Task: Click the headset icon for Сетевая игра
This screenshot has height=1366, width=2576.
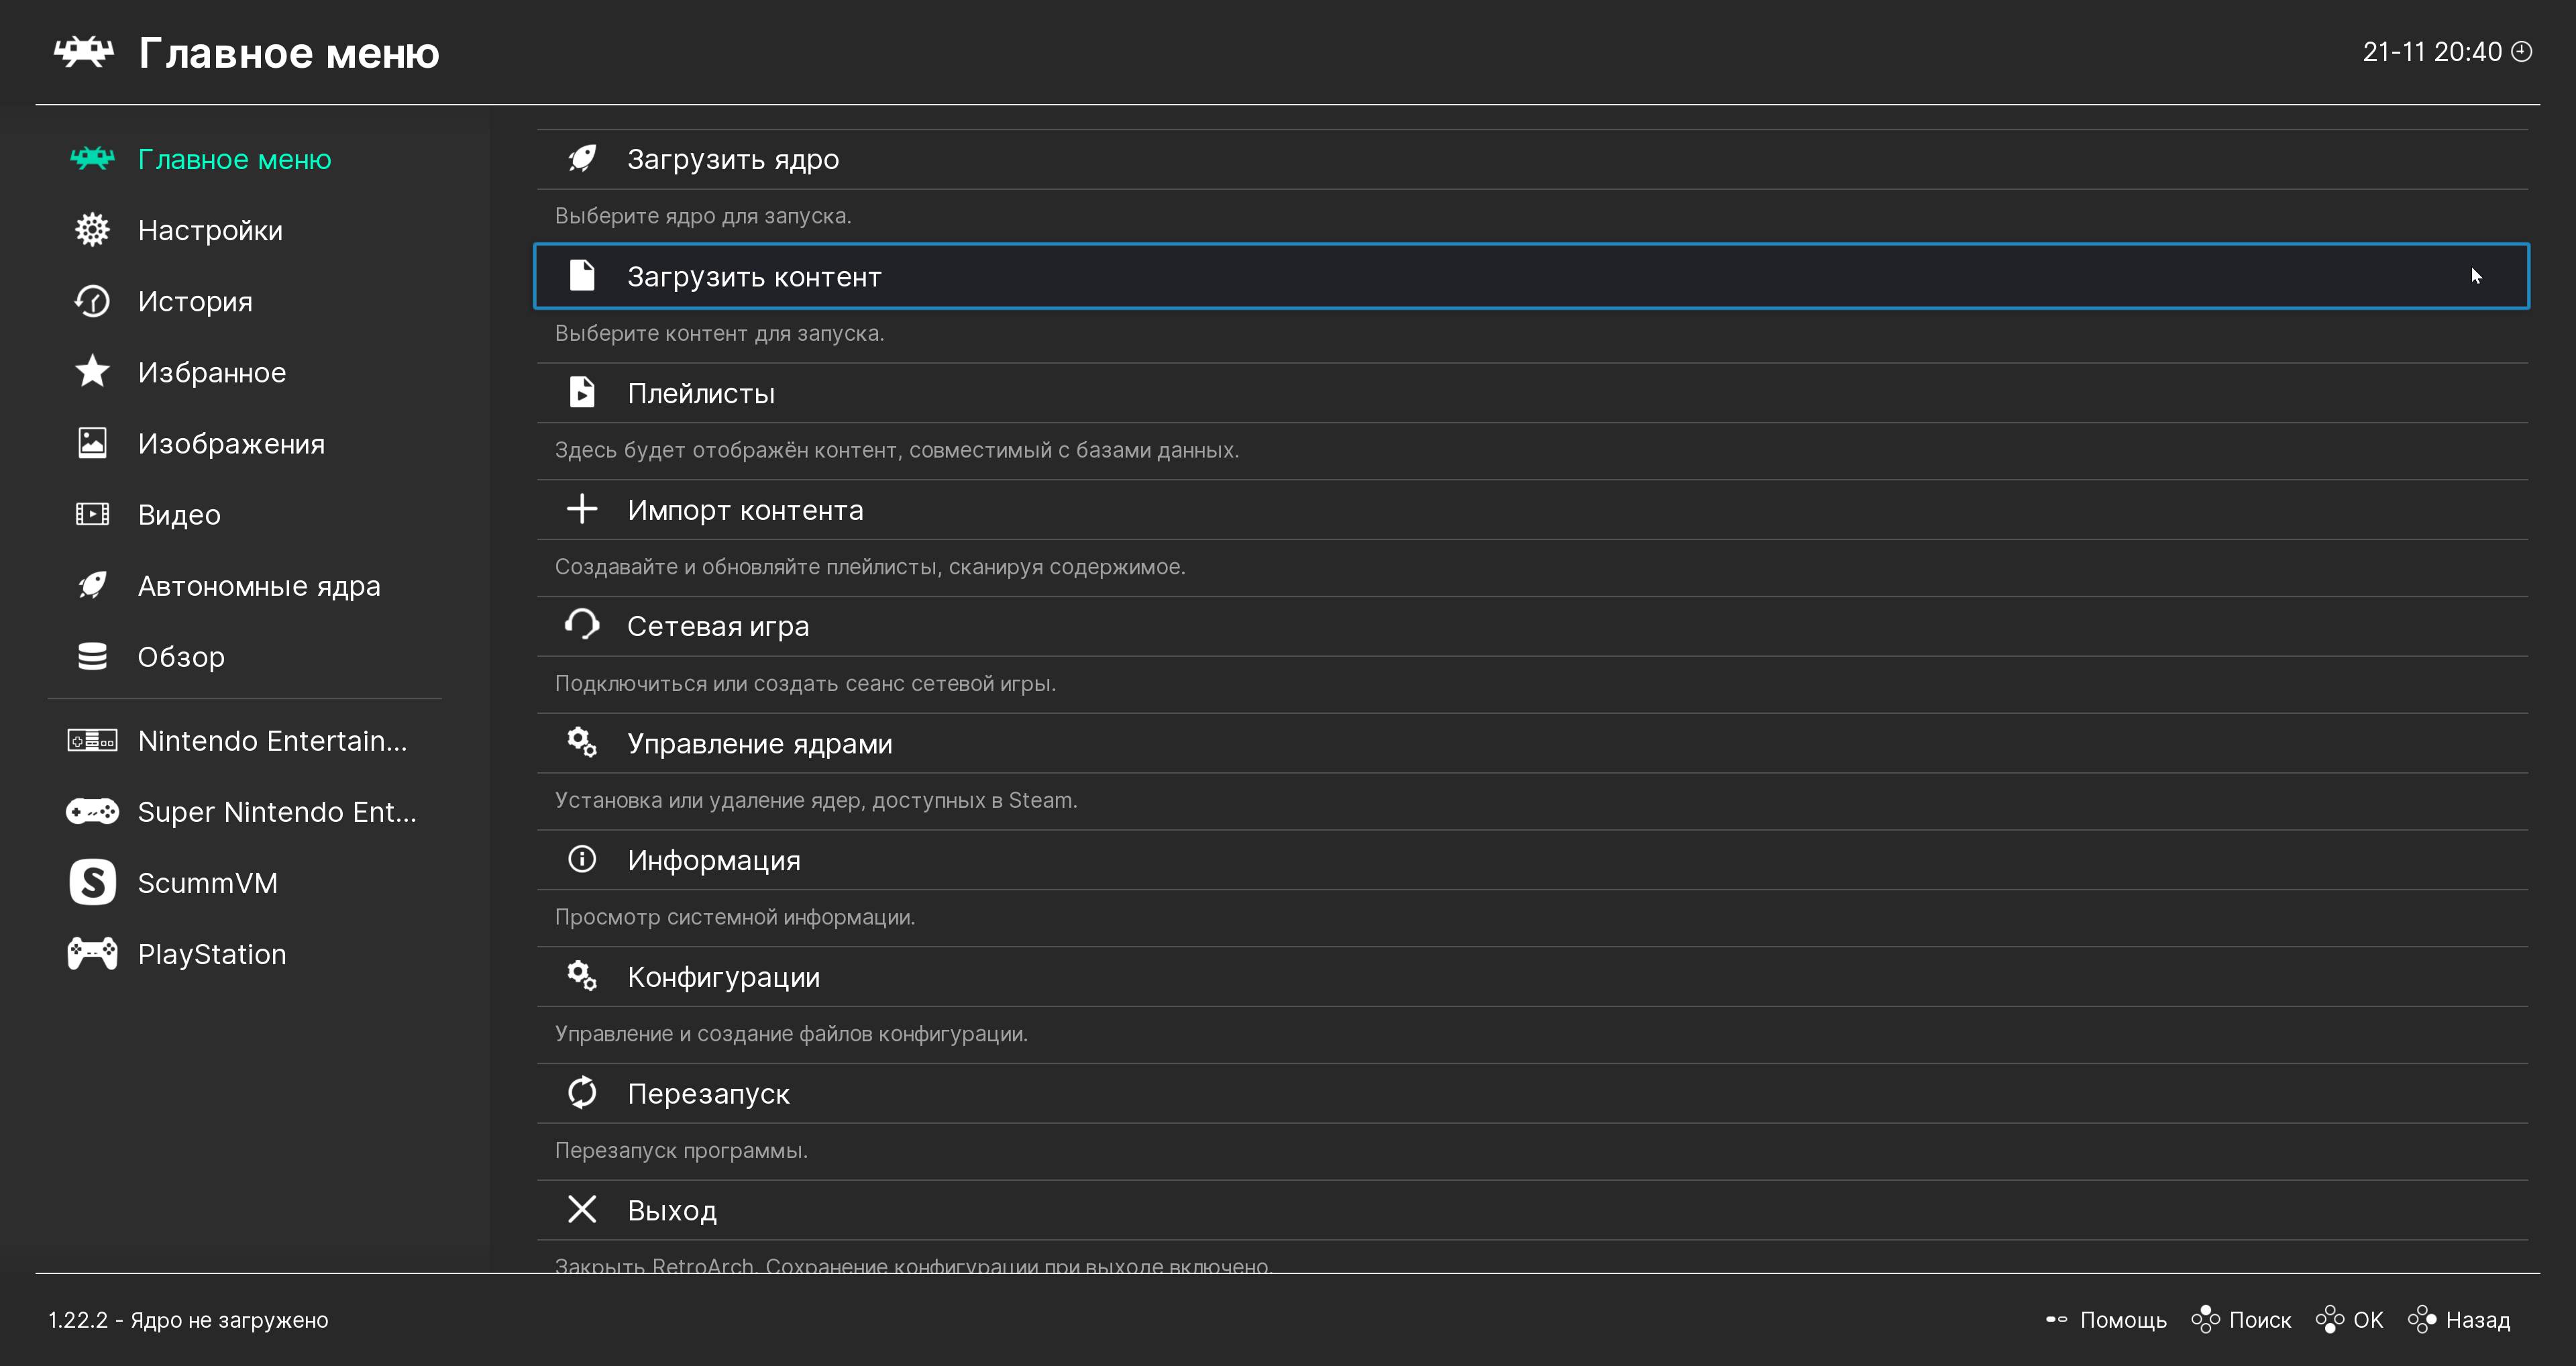Action: 582,625
